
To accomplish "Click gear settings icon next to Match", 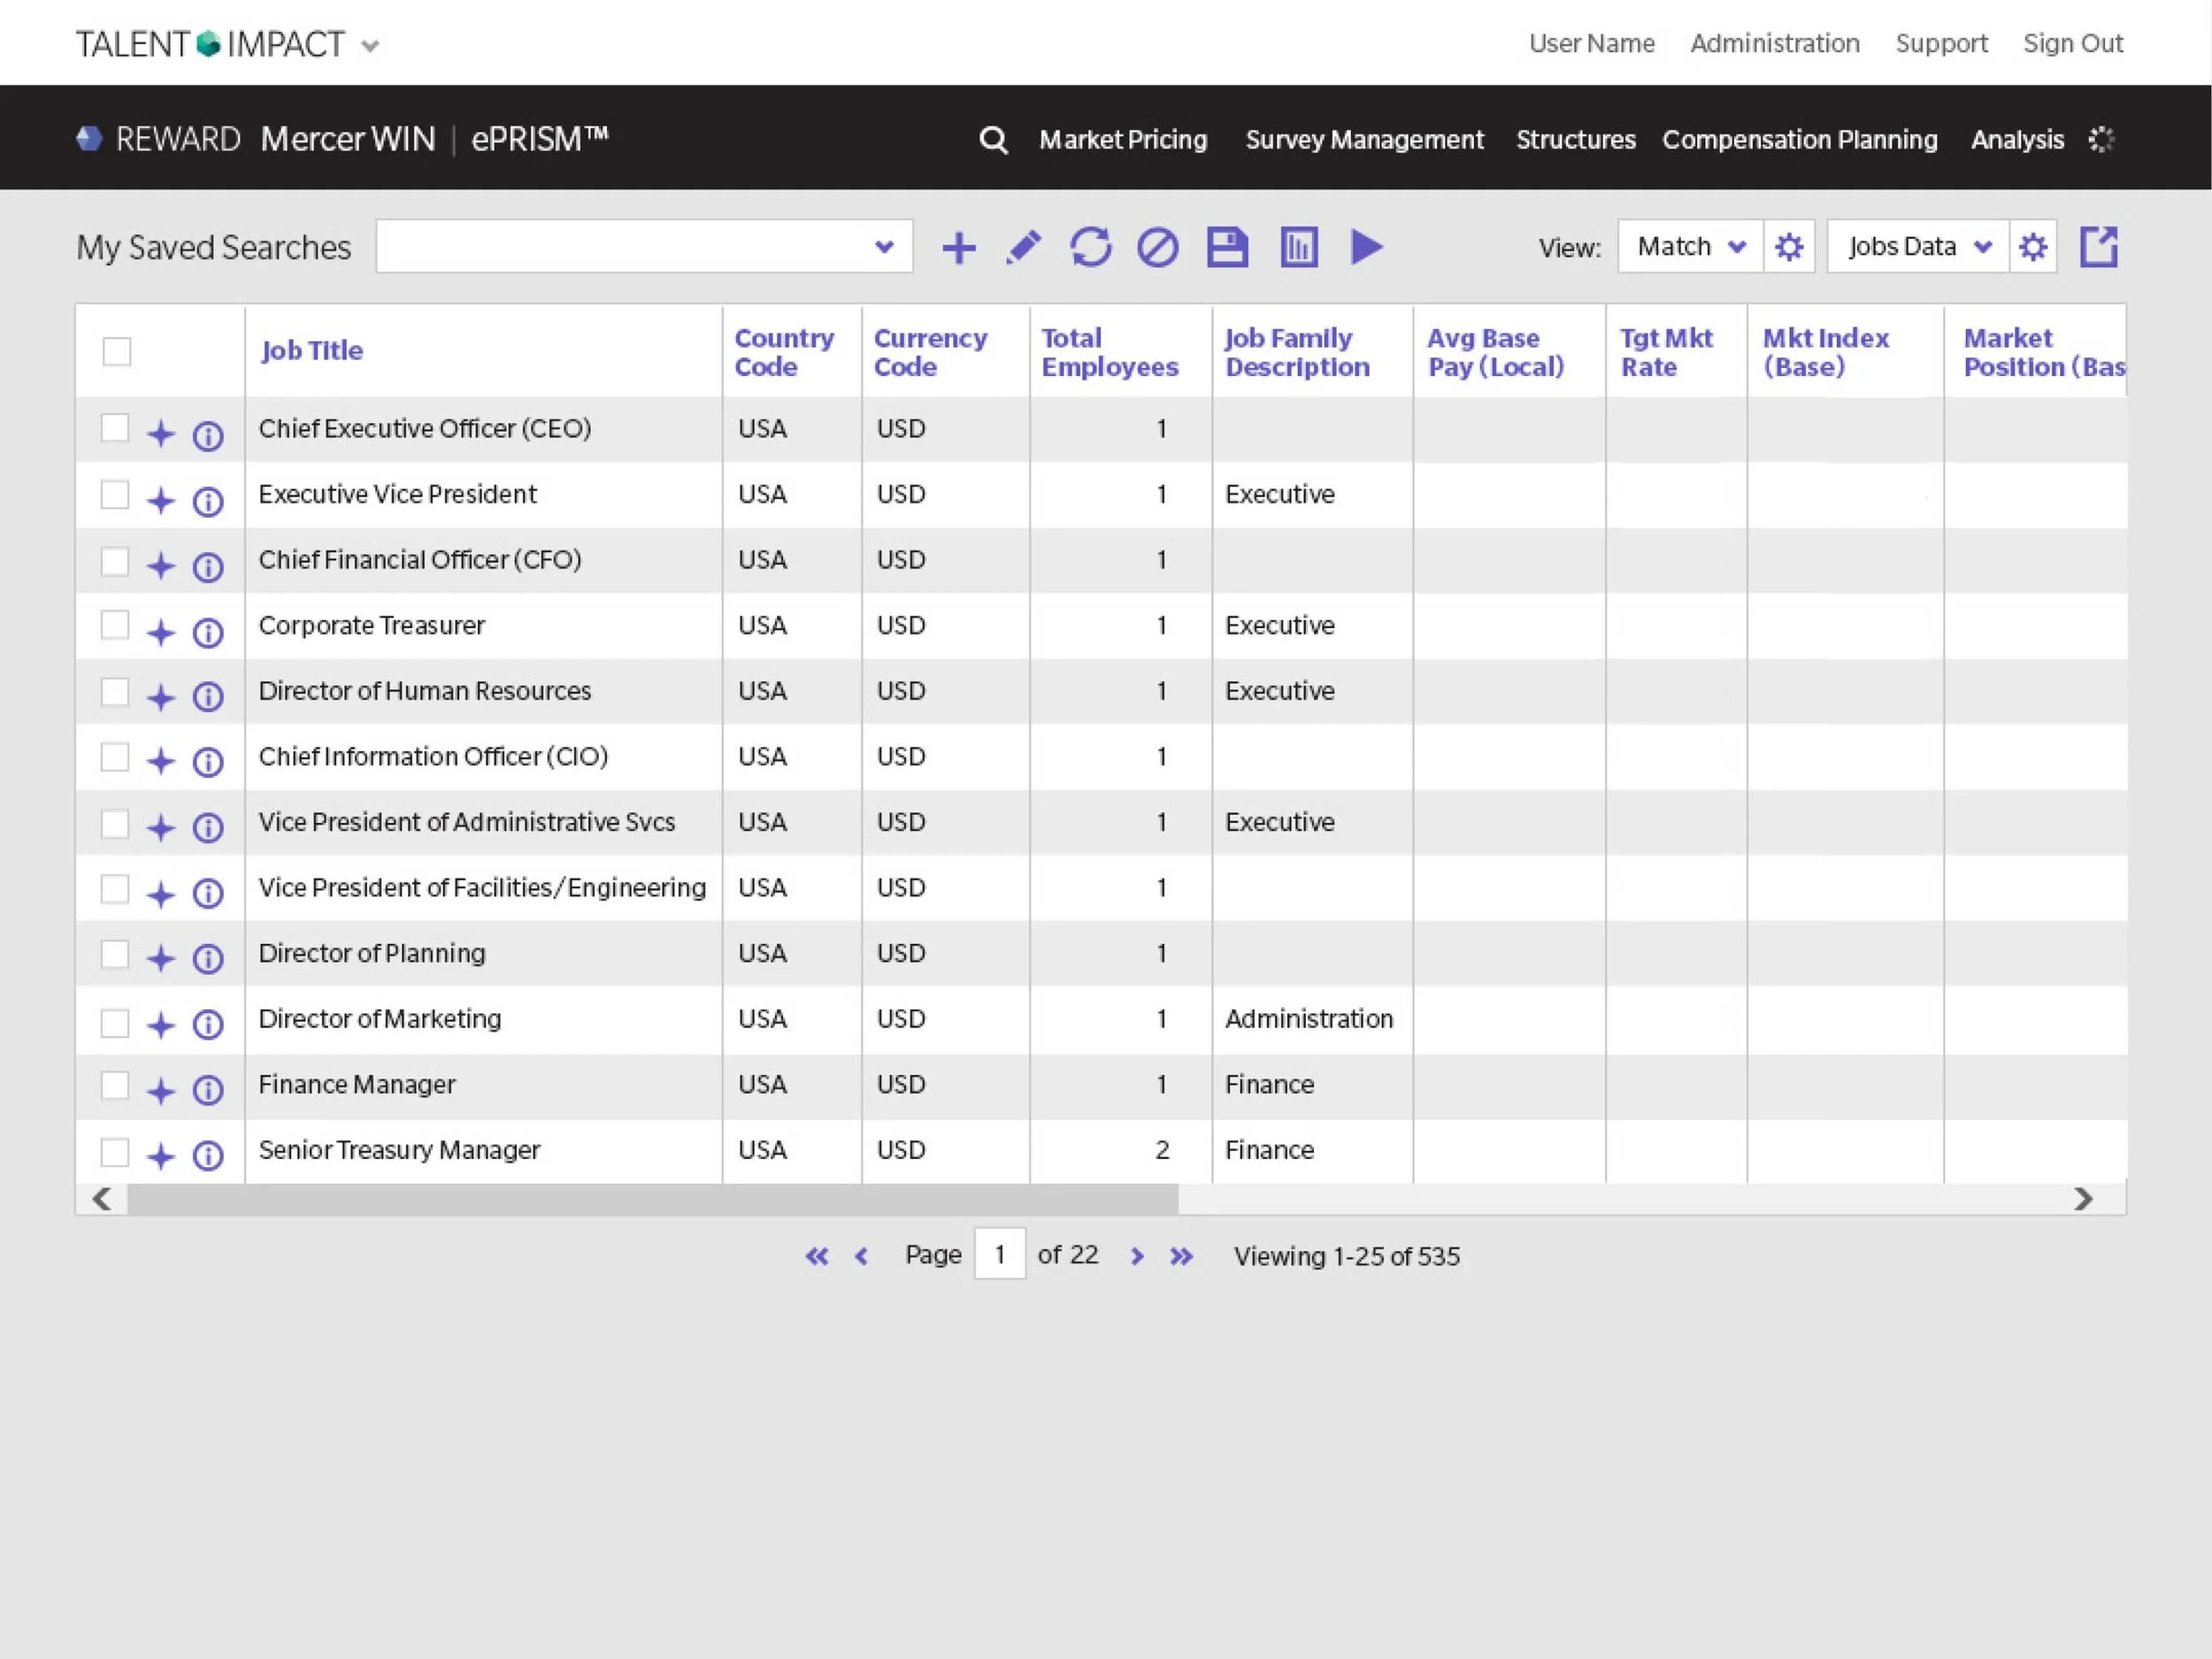I will pyautogui.click(x=1789, y=247).
